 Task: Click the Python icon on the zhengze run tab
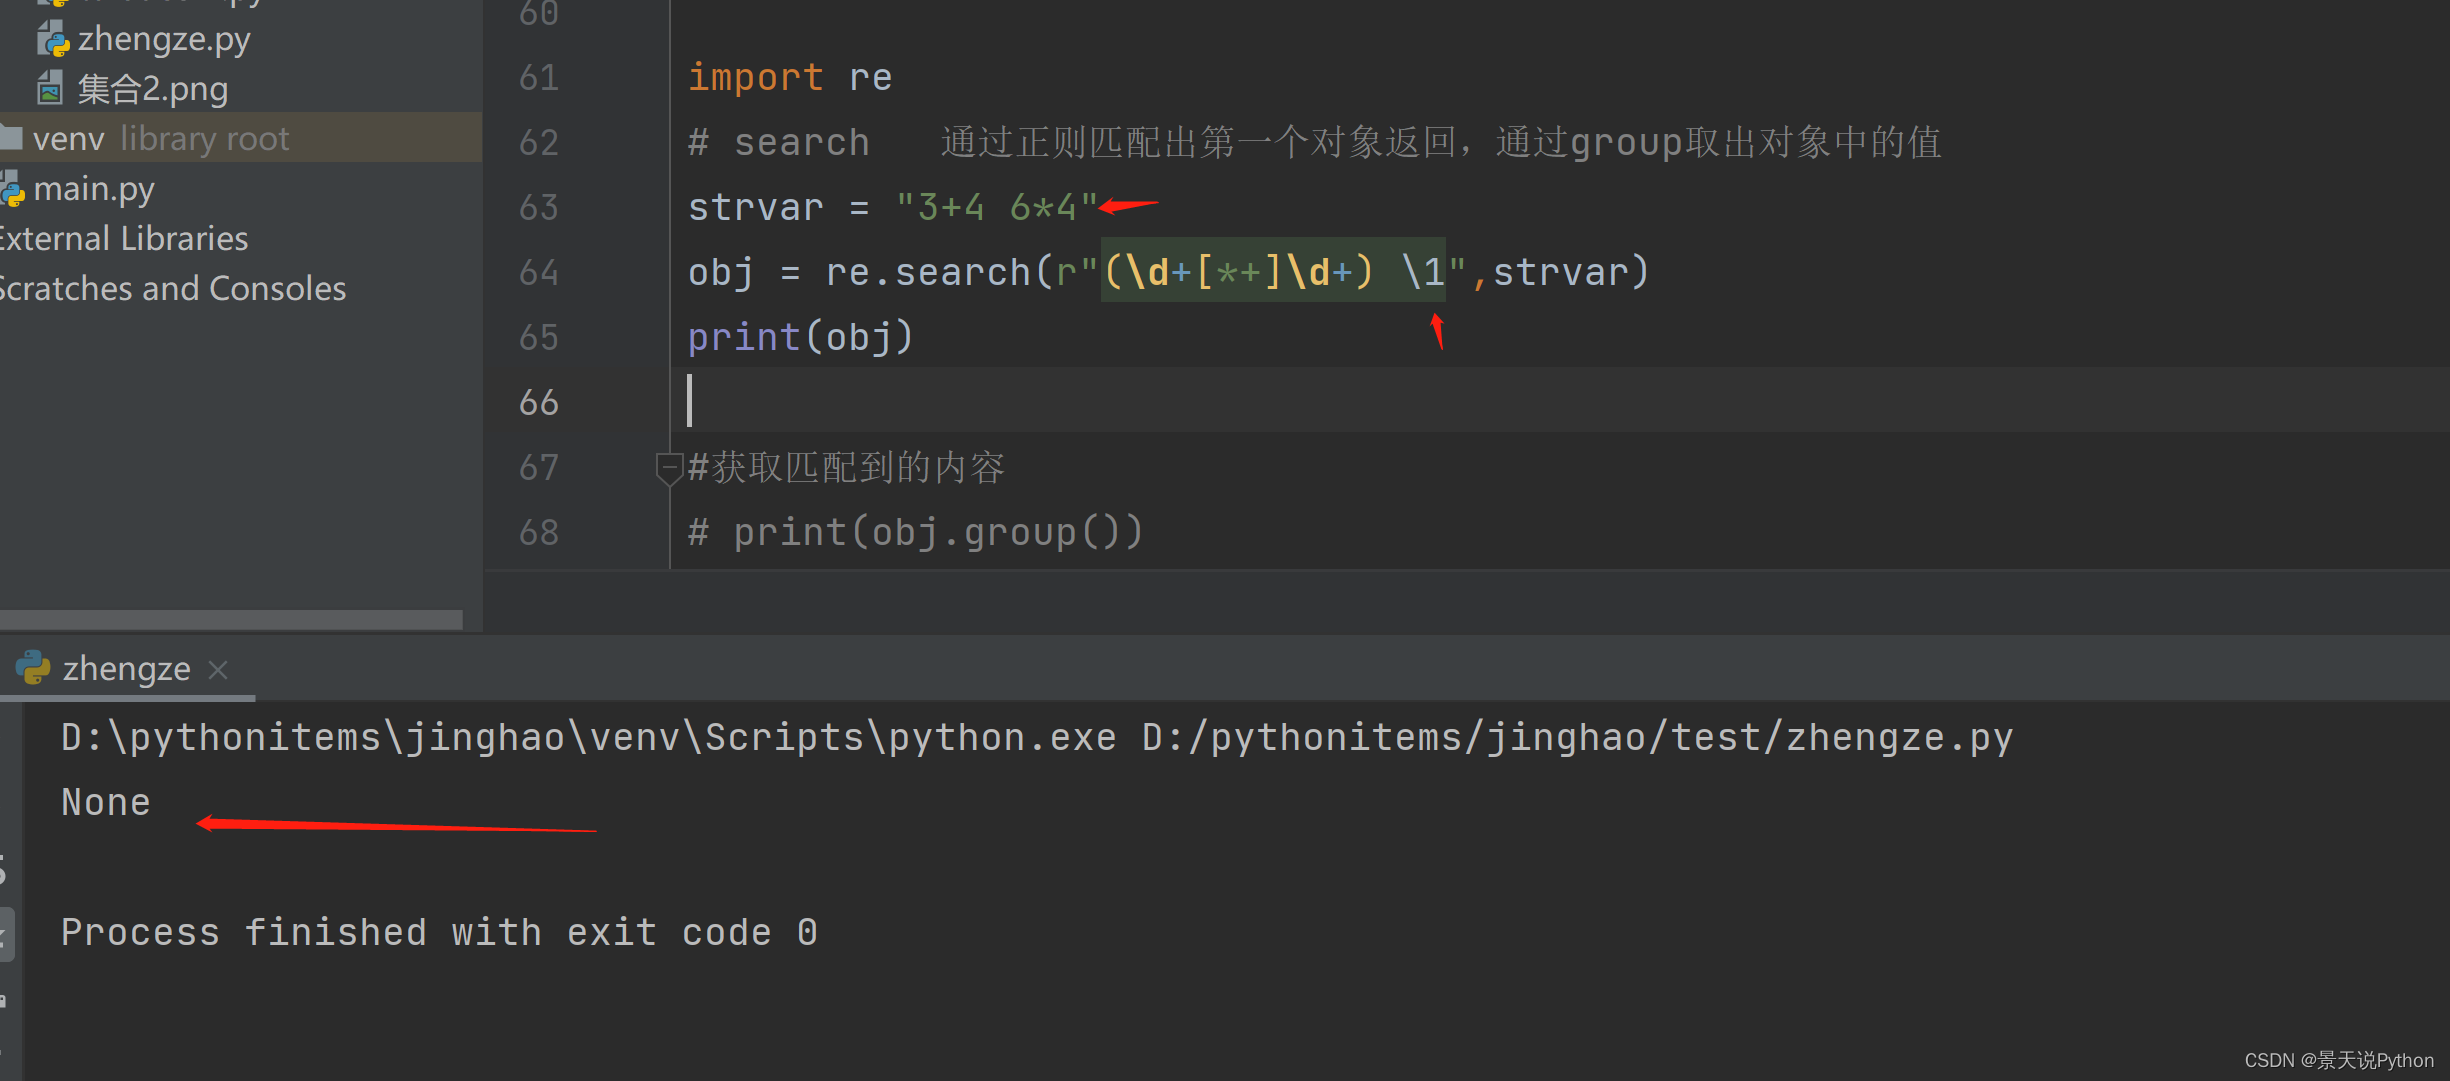[33, 667]
